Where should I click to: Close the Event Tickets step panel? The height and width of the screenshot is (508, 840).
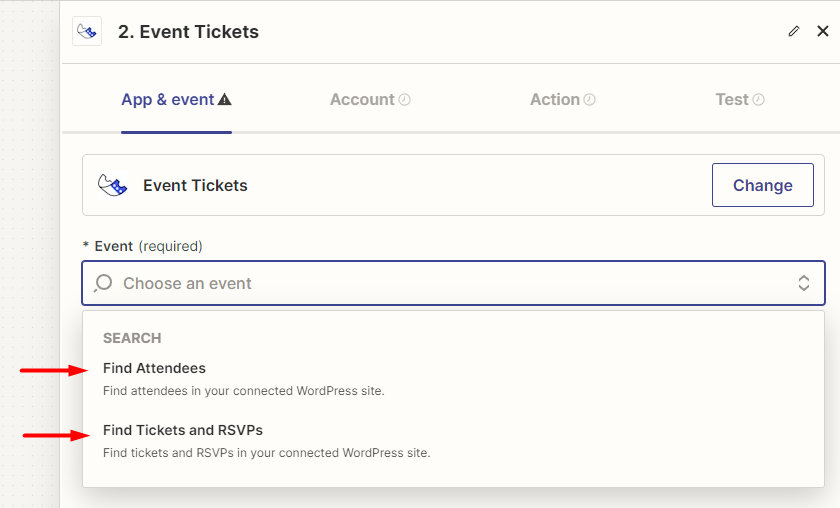823,32
